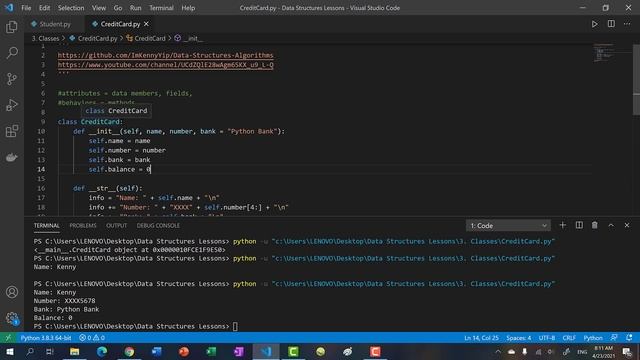This screenshot has width=640, height=360.
Task: Open the File menu
Action: pos(26,8)
